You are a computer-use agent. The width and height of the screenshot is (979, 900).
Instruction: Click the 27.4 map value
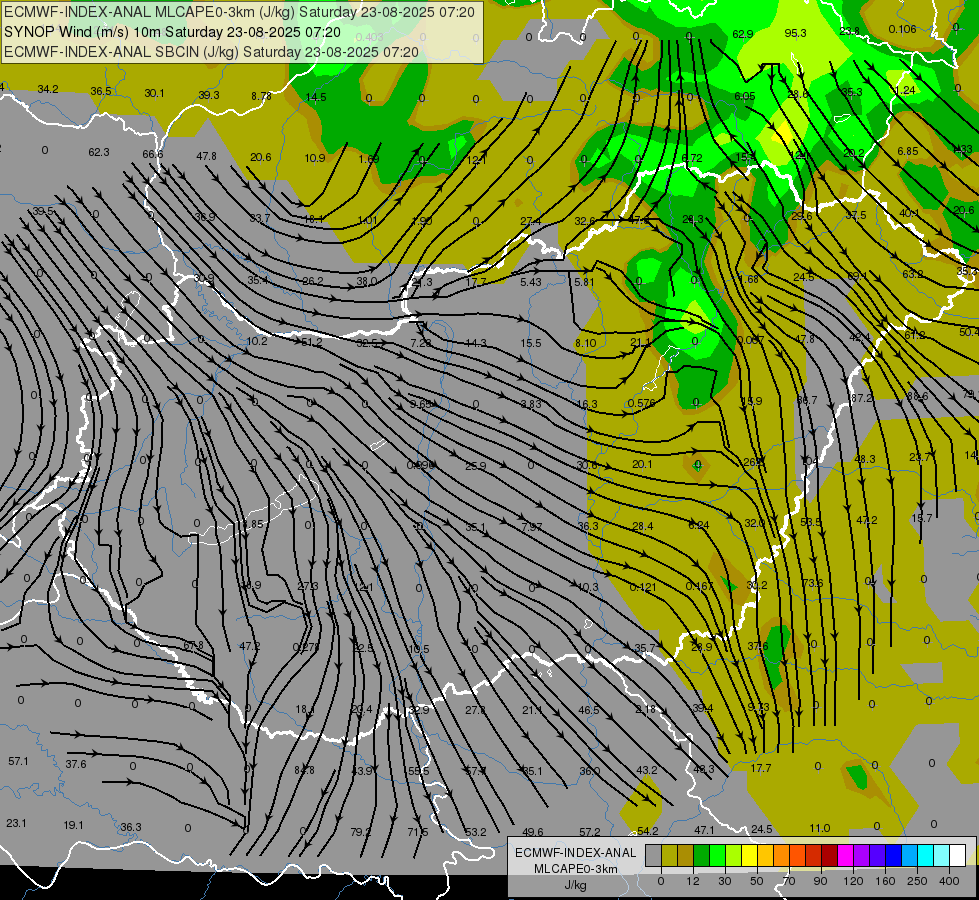(x=531, y=221)
